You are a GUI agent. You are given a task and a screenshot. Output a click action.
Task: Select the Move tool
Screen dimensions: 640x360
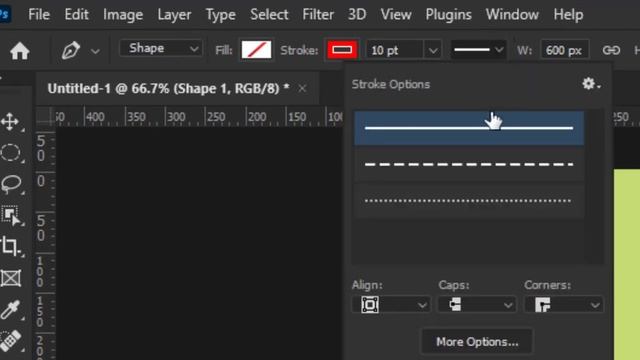(x=10, y=122)
